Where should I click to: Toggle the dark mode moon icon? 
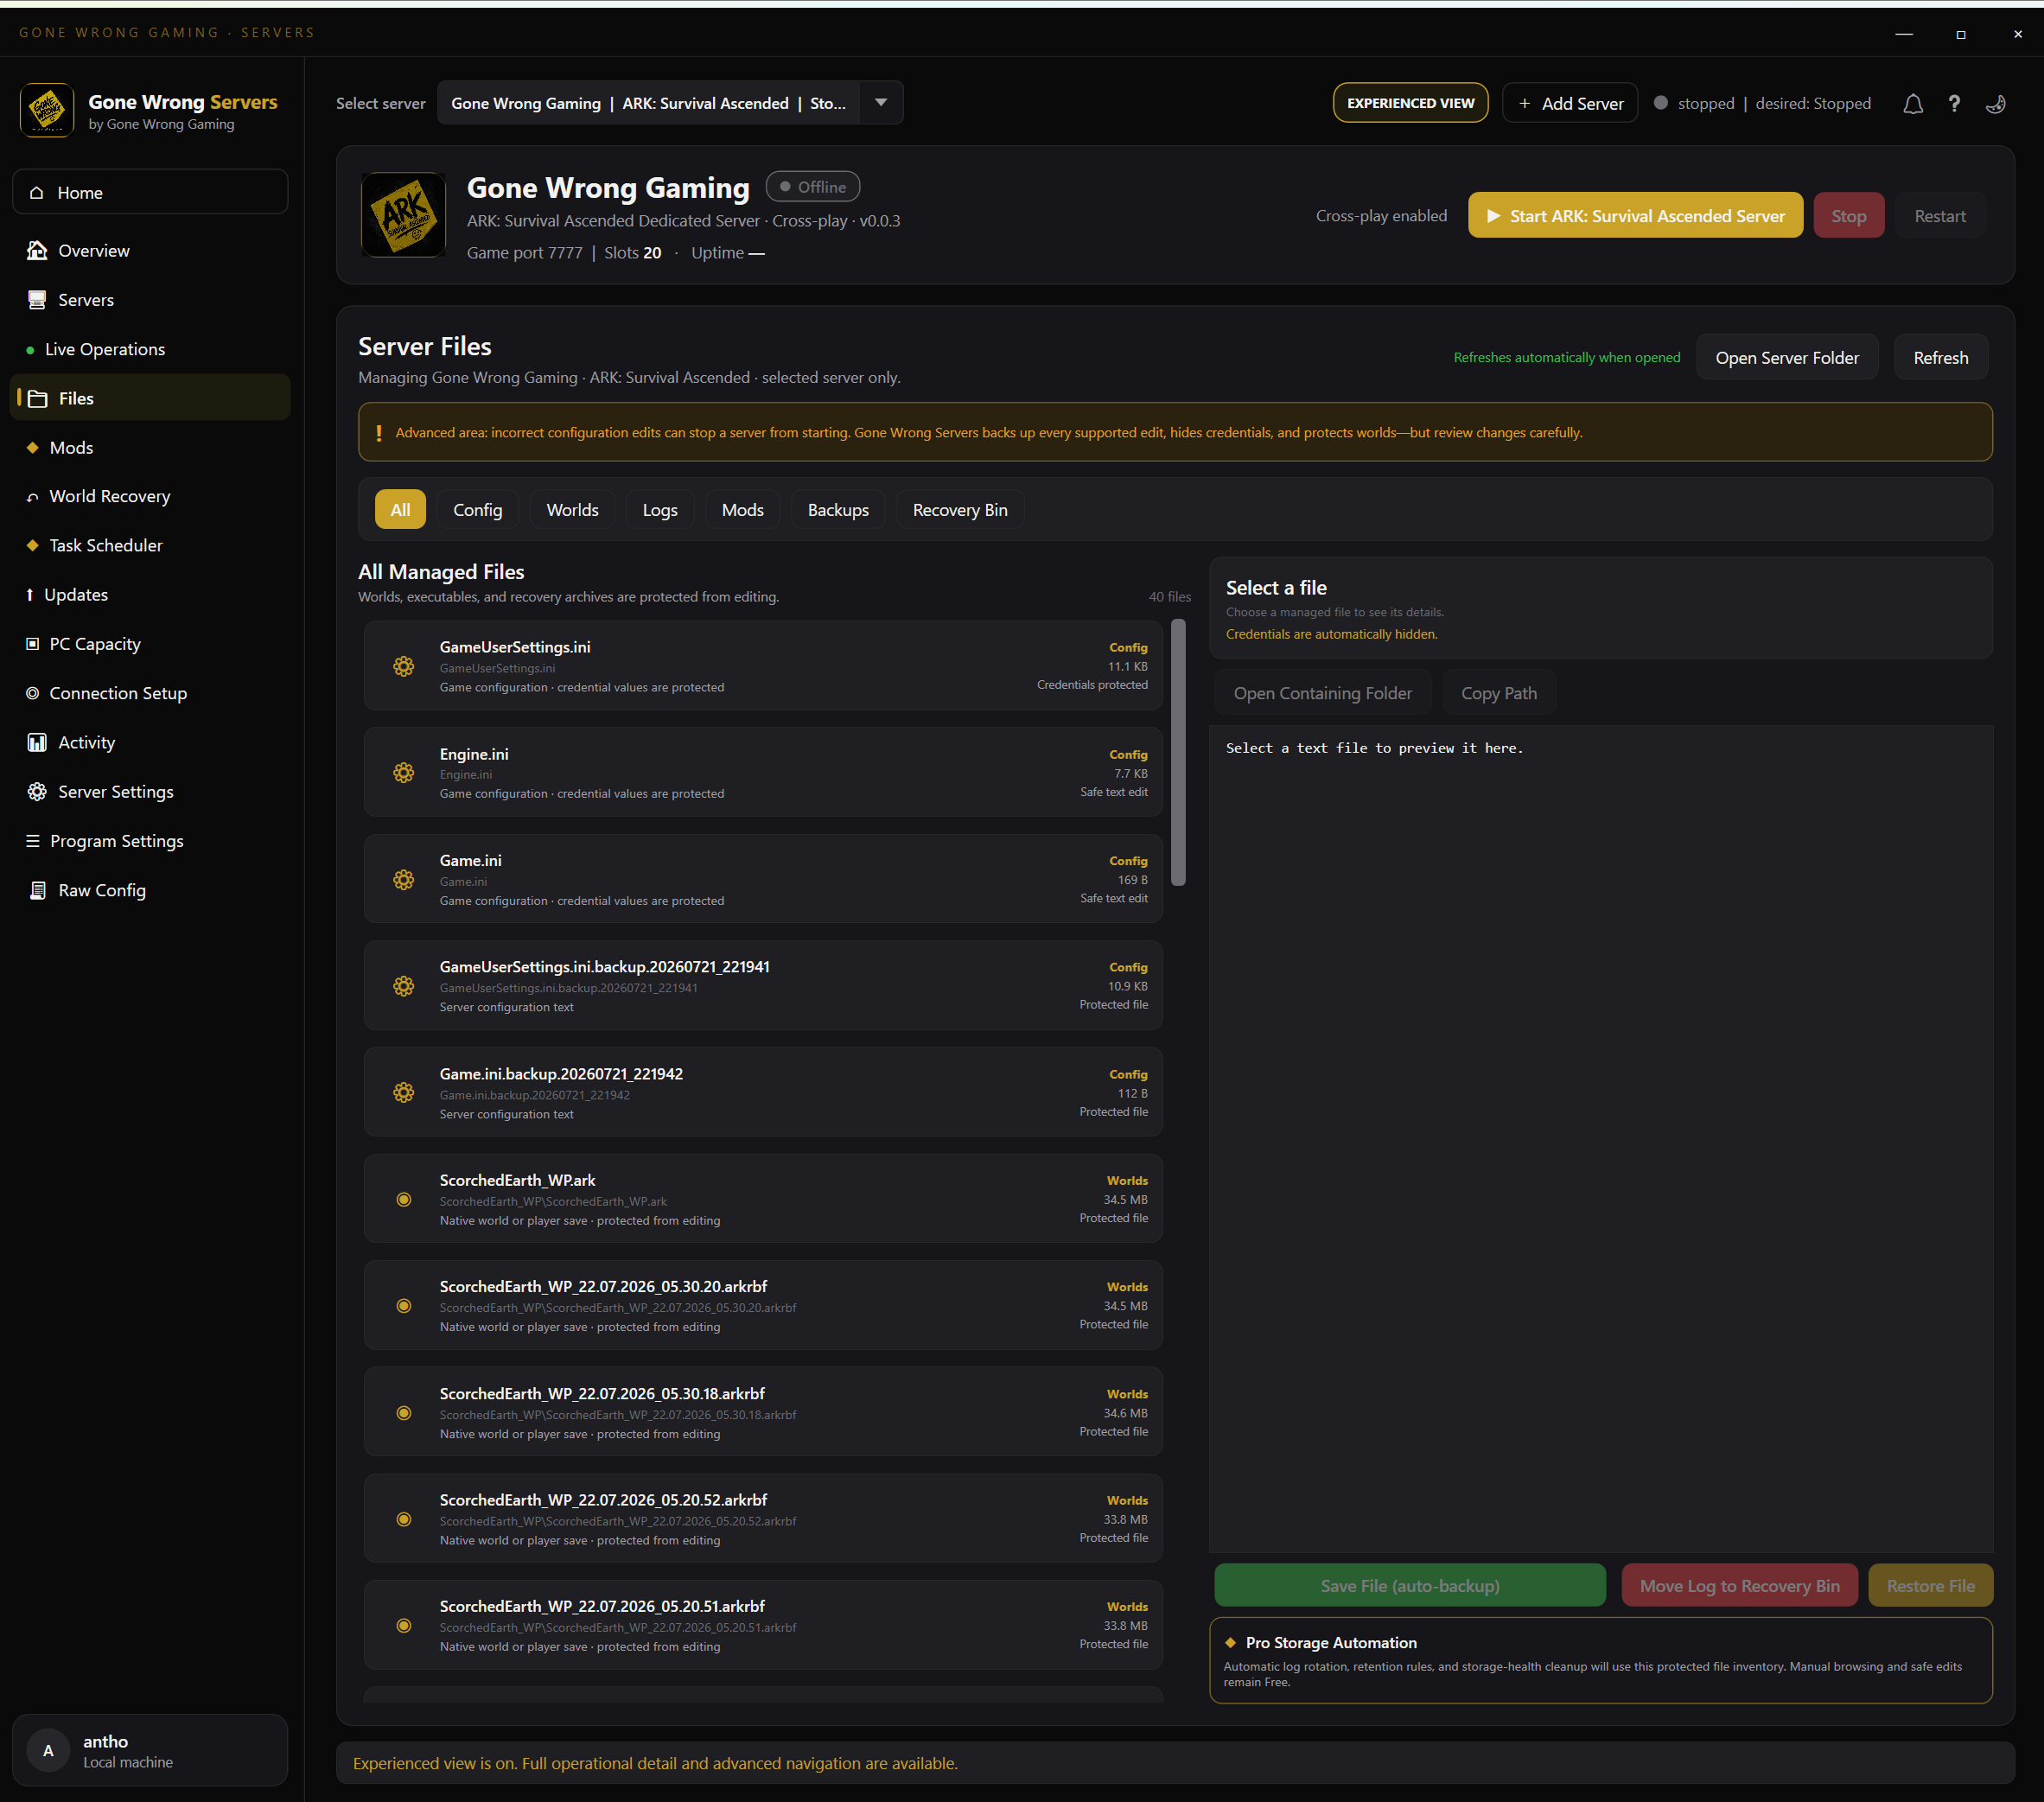click(x=1995, y=103)
